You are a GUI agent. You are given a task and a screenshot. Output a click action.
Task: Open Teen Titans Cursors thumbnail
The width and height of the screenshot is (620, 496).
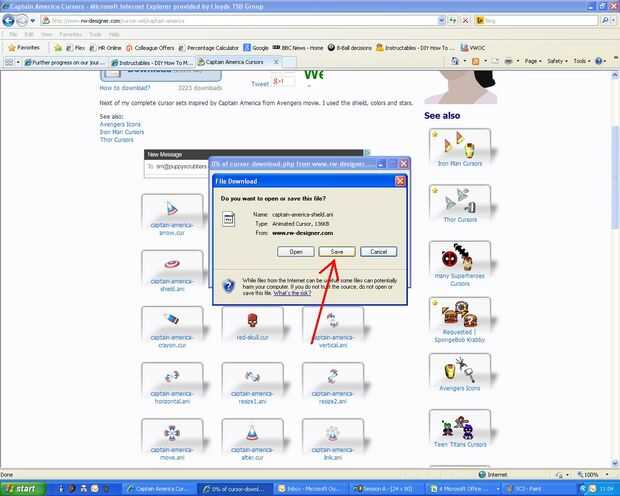(x=459, y=429)
